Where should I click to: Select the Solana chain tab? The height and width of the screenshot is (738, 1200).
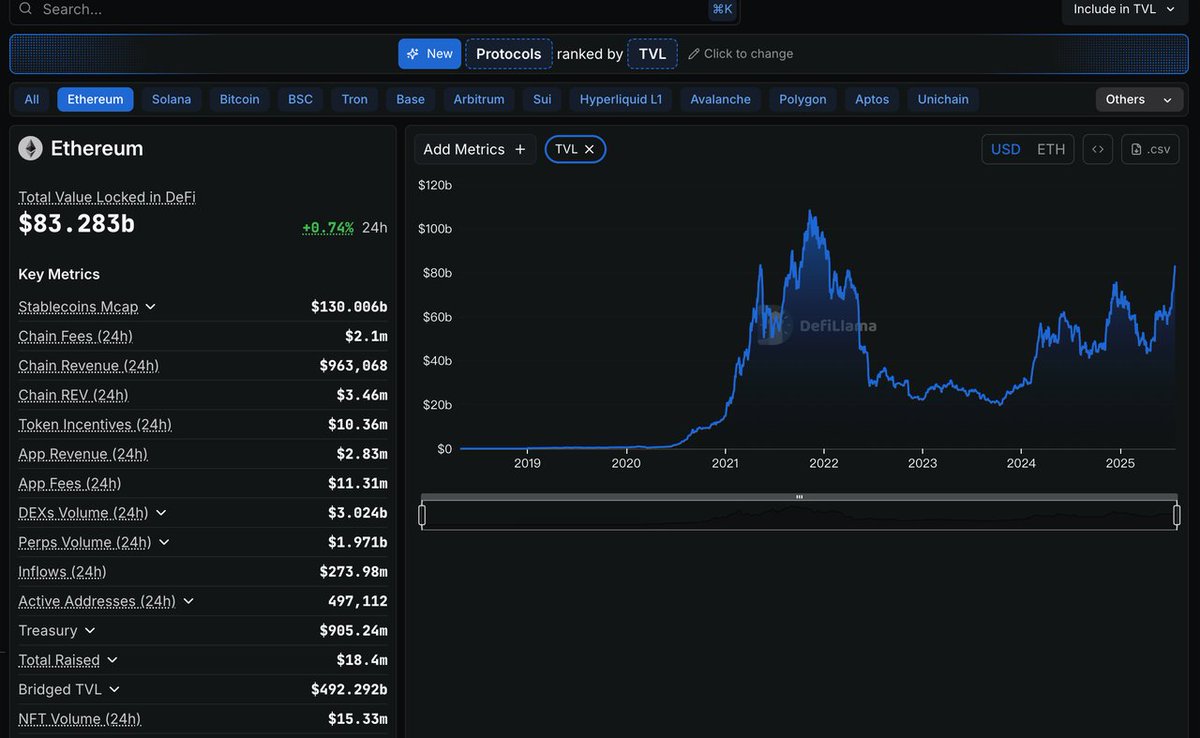pos(171,99)
